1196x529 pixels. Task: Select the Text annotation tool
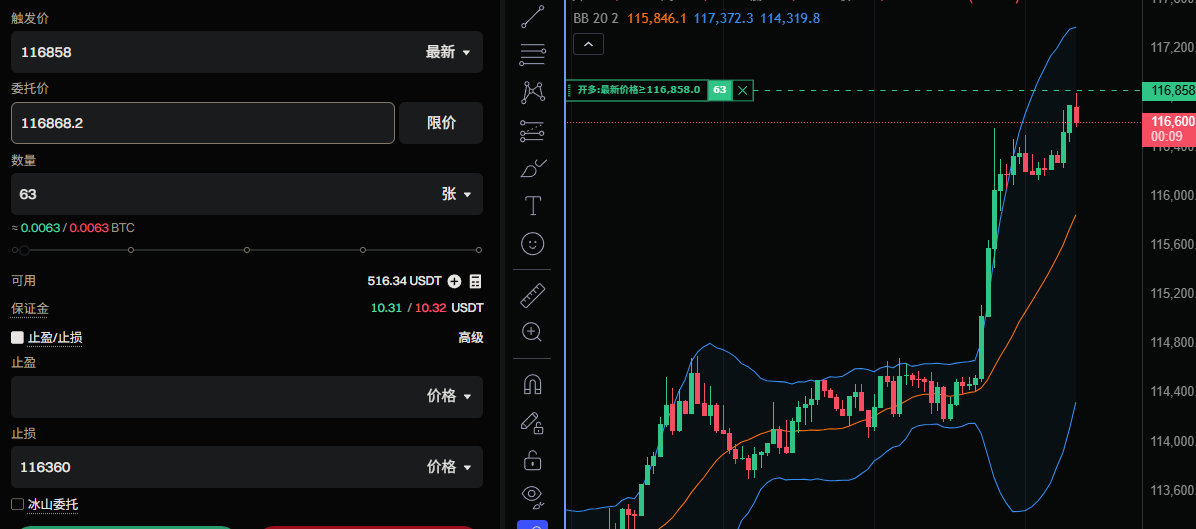coord(532,205)
